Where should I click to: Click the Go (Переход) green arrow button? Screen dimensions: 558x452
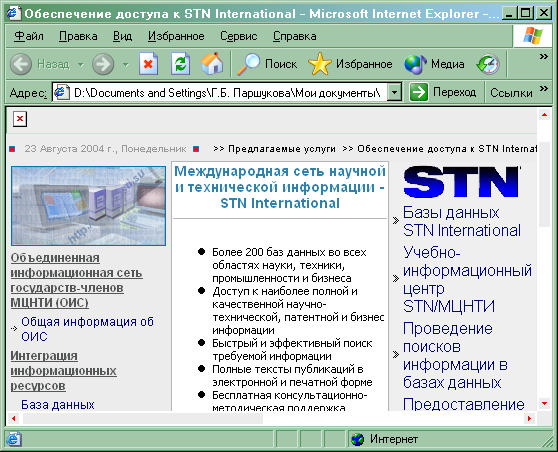tap(418, 92)
